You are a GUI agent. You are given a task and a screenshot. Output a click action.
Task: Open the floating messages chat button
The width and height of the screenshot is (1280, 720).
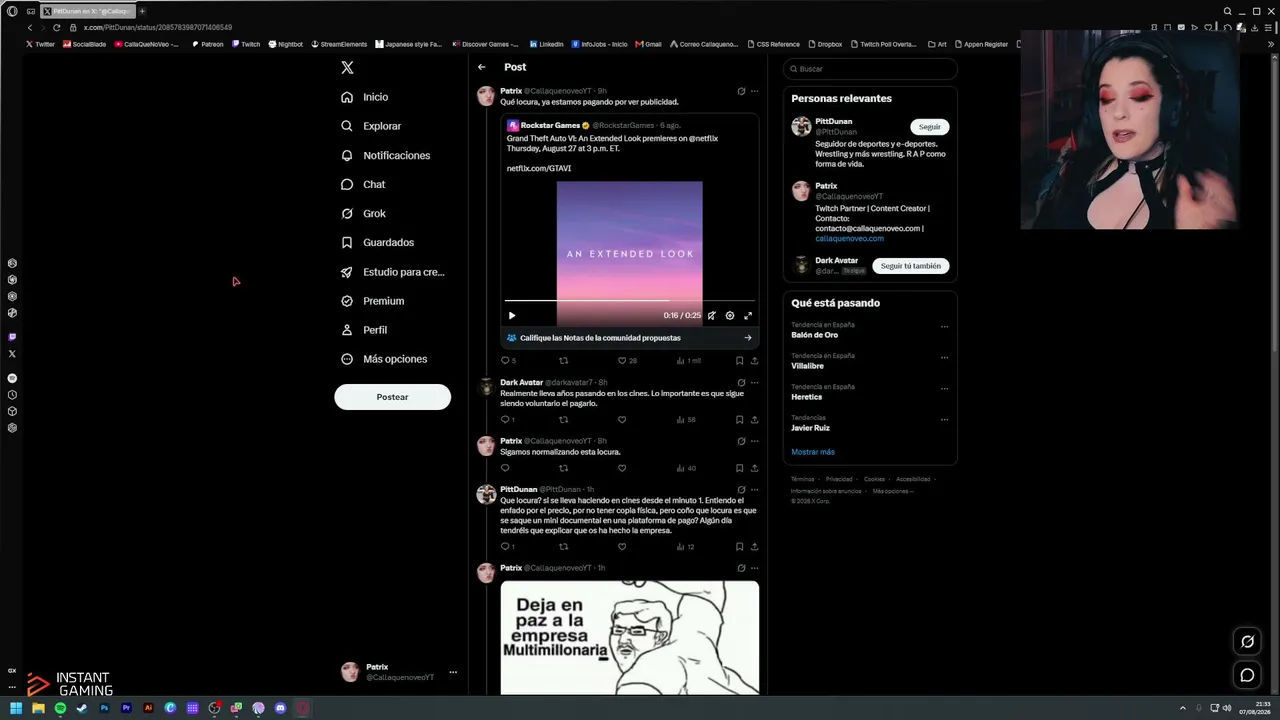(x=1247, y=675)
